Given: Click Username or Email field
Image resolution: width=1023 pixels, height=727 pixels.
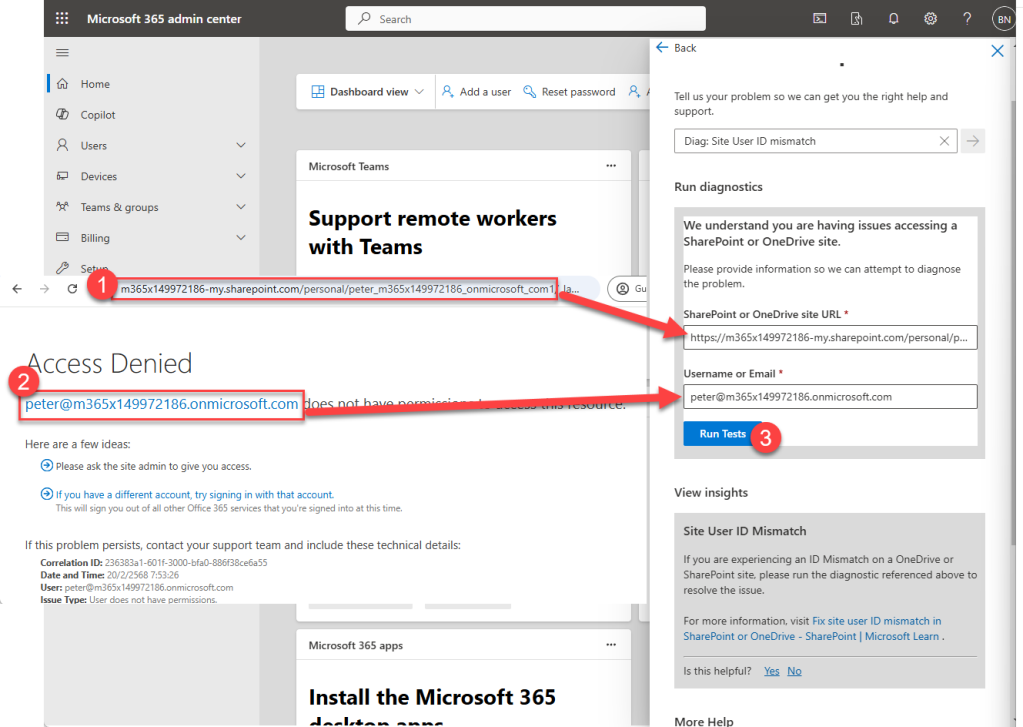Looking at the screenshot, I should 830,397.
